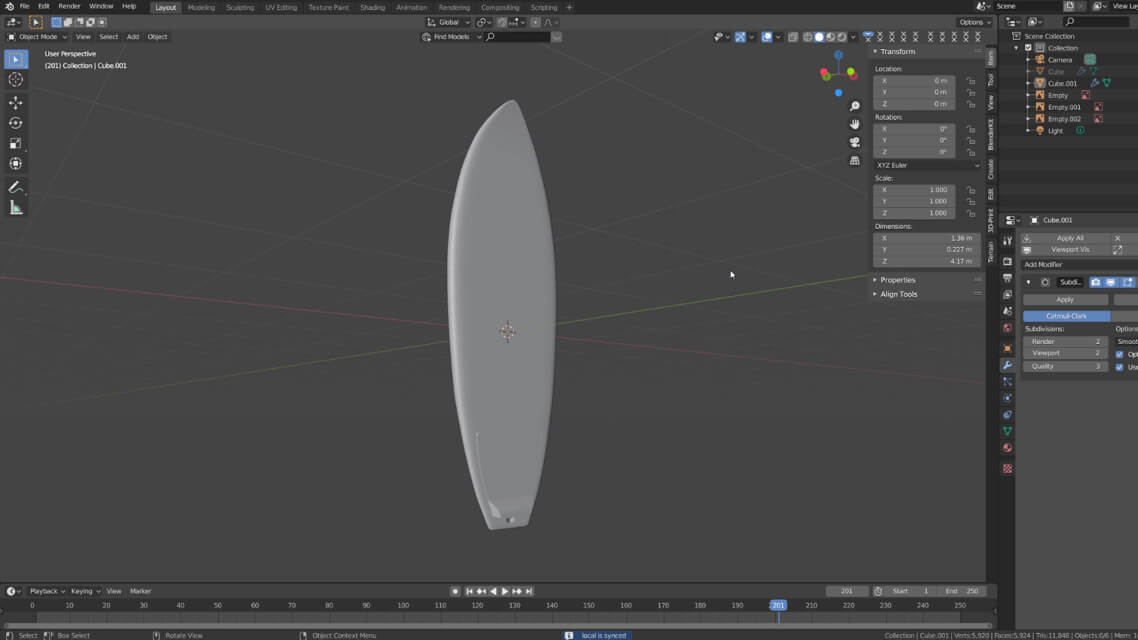This screenshot has width=1138, height=640.
Task: Toggle camera view with camera gizmo icon
Action: coord(855,142)
